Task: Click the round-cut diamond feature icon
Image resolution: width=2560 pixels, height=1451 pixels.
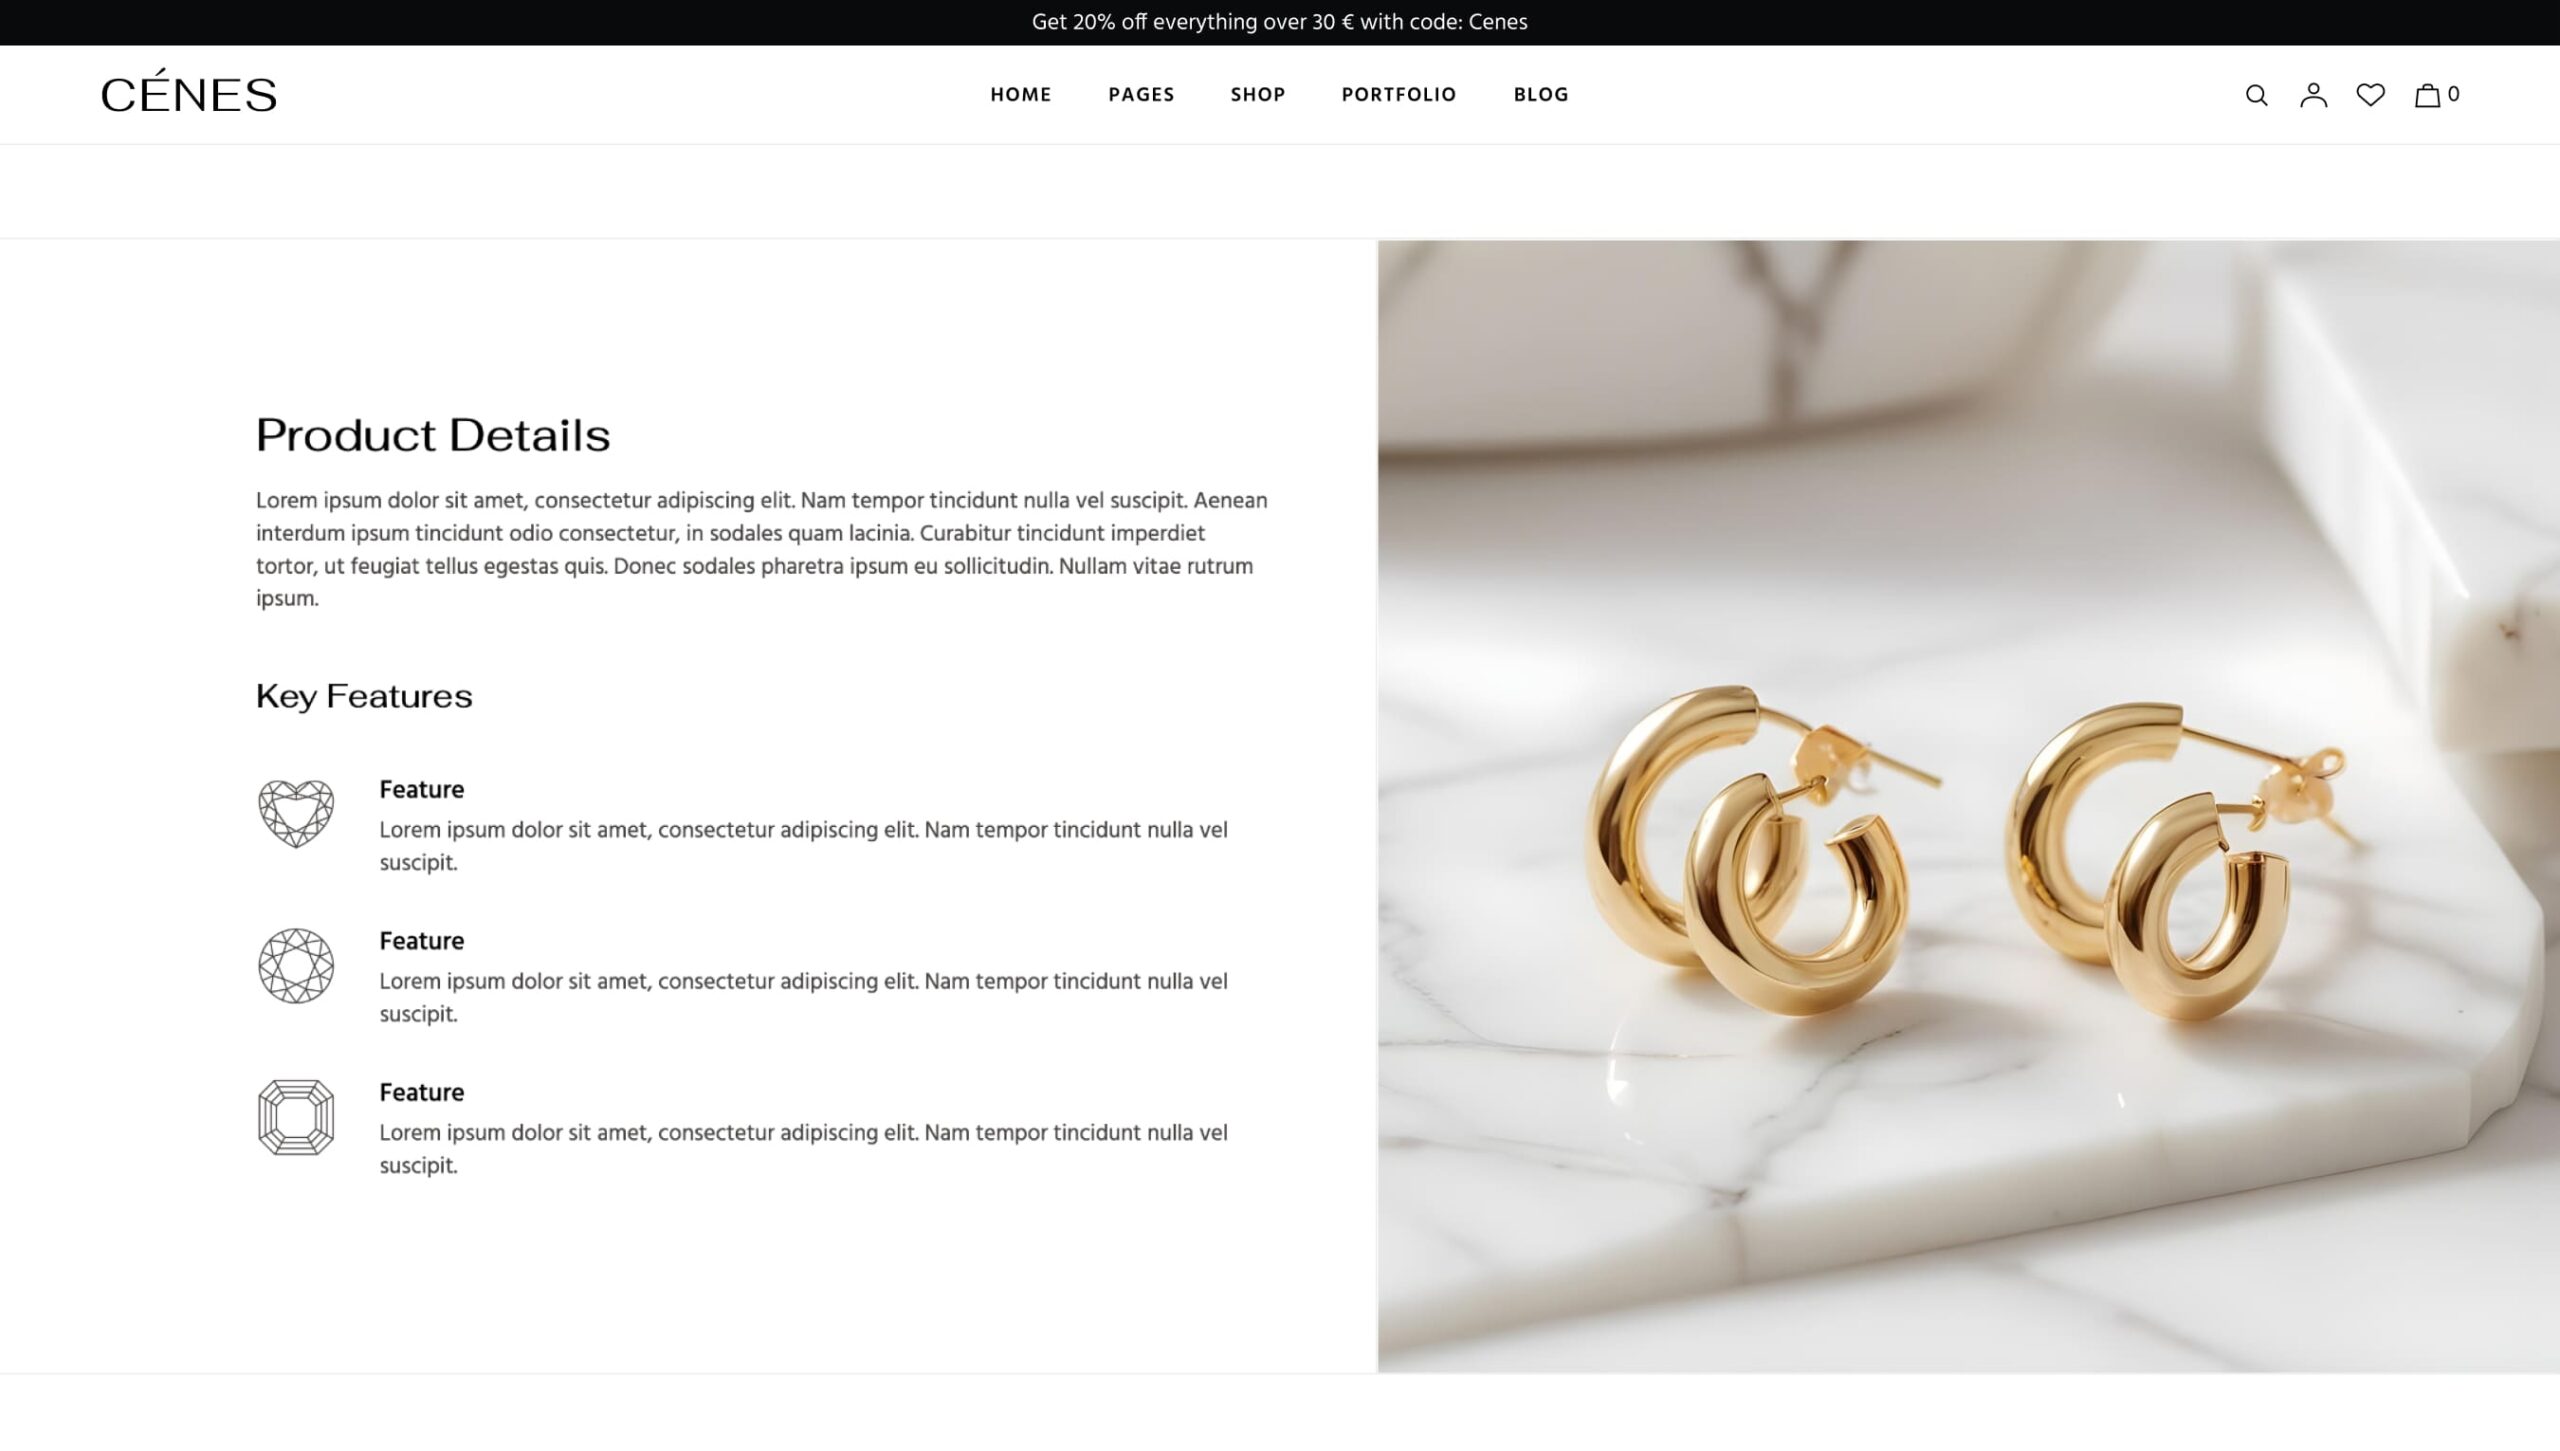Action: pos(296,966)
